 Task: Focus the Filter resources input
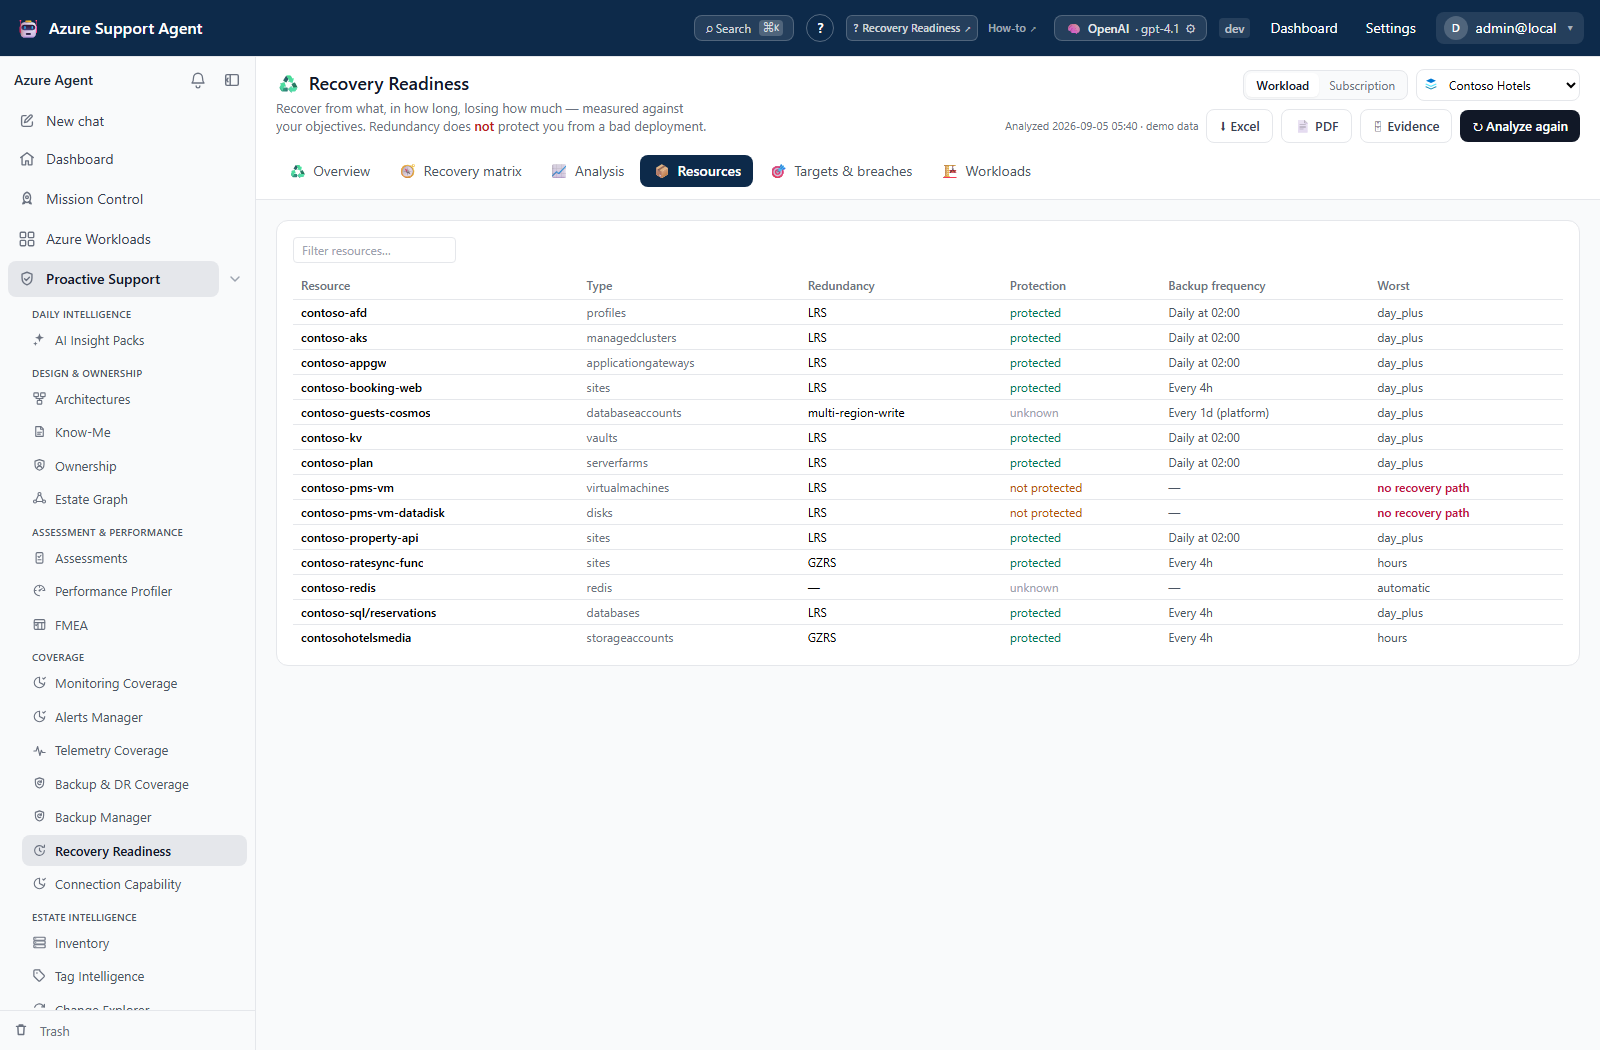374,250
